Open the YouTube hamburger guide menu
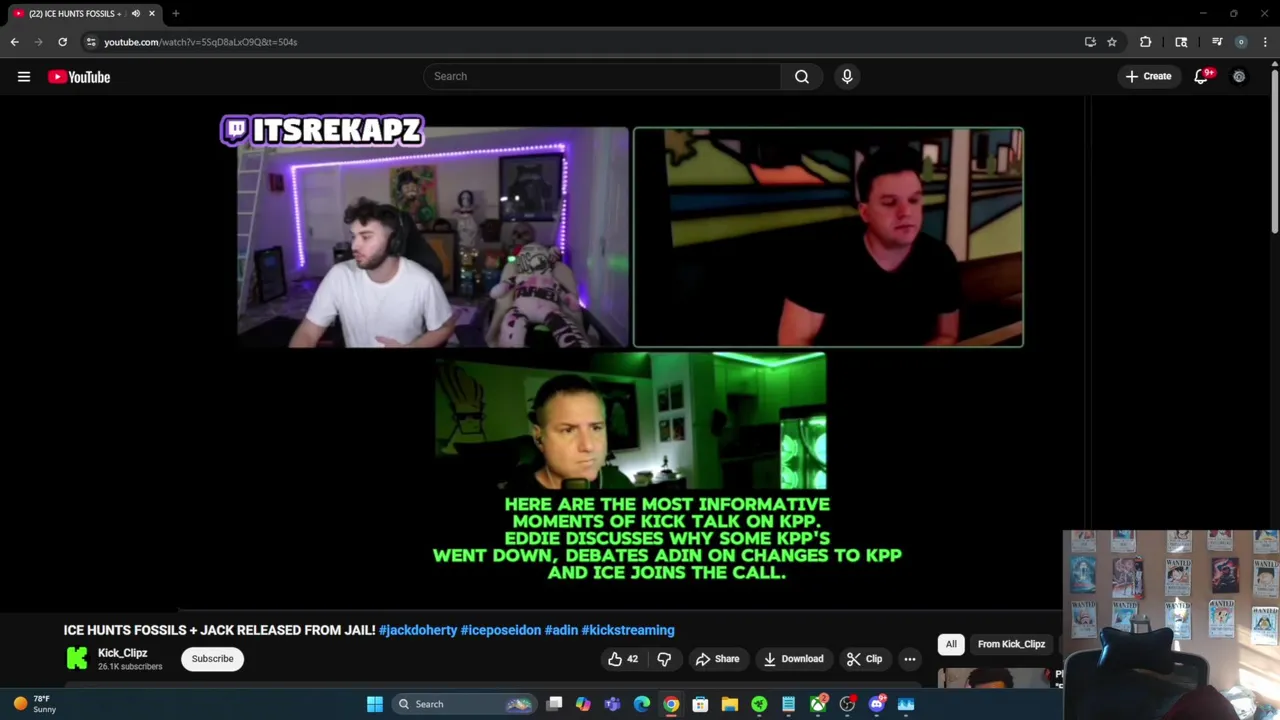Image resolution: width=1280 pixels, height=720 pixels. [24, 76]
